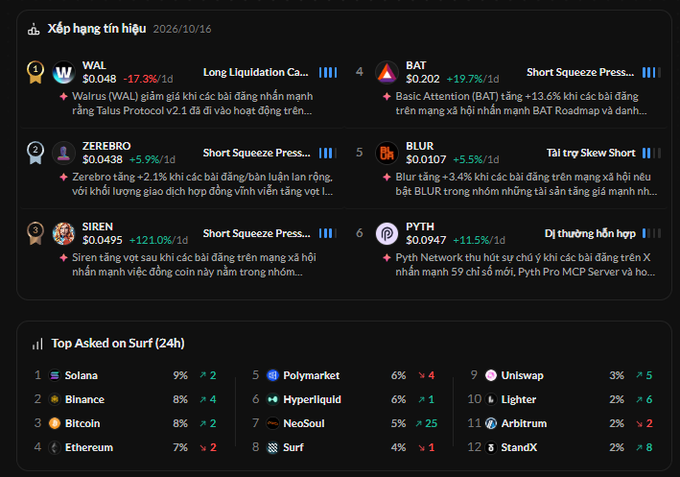Select the Arbitrum row name
This screenshot has width=680, height=477.
pos(524,423)
